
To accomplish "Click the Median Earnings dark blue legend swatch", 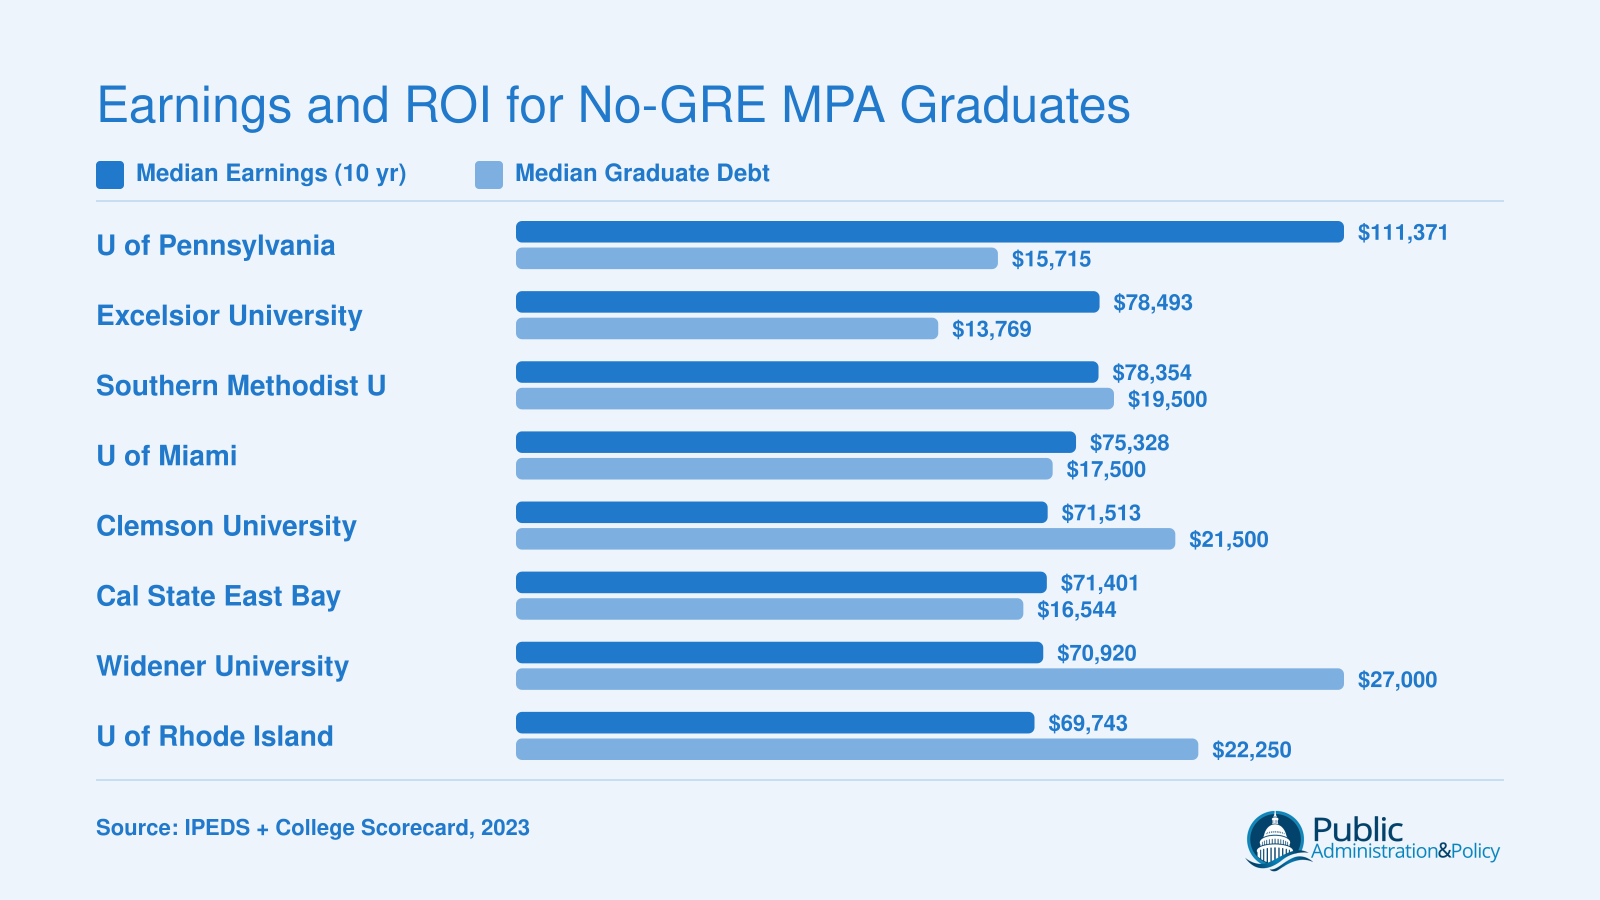I will click(x=110, y=174).
